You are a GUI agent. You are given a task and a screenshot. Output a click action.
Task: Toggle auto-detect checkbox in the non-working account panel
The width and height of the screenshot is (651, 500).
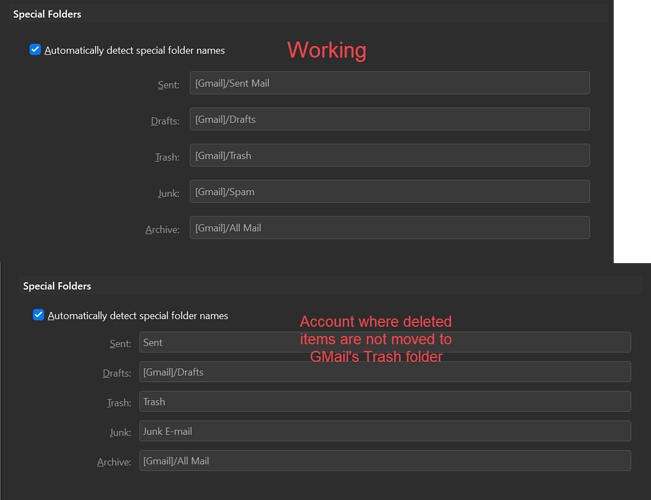point(39,315)
